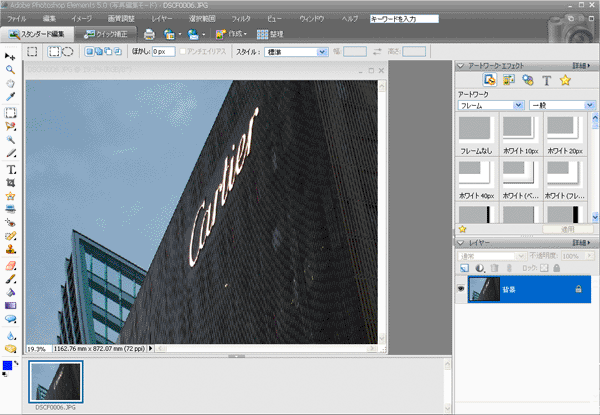Collapse the レイヤー panel
Viewport: 600px width, 415px height.
pyautogui.click(x=460, y=242)
